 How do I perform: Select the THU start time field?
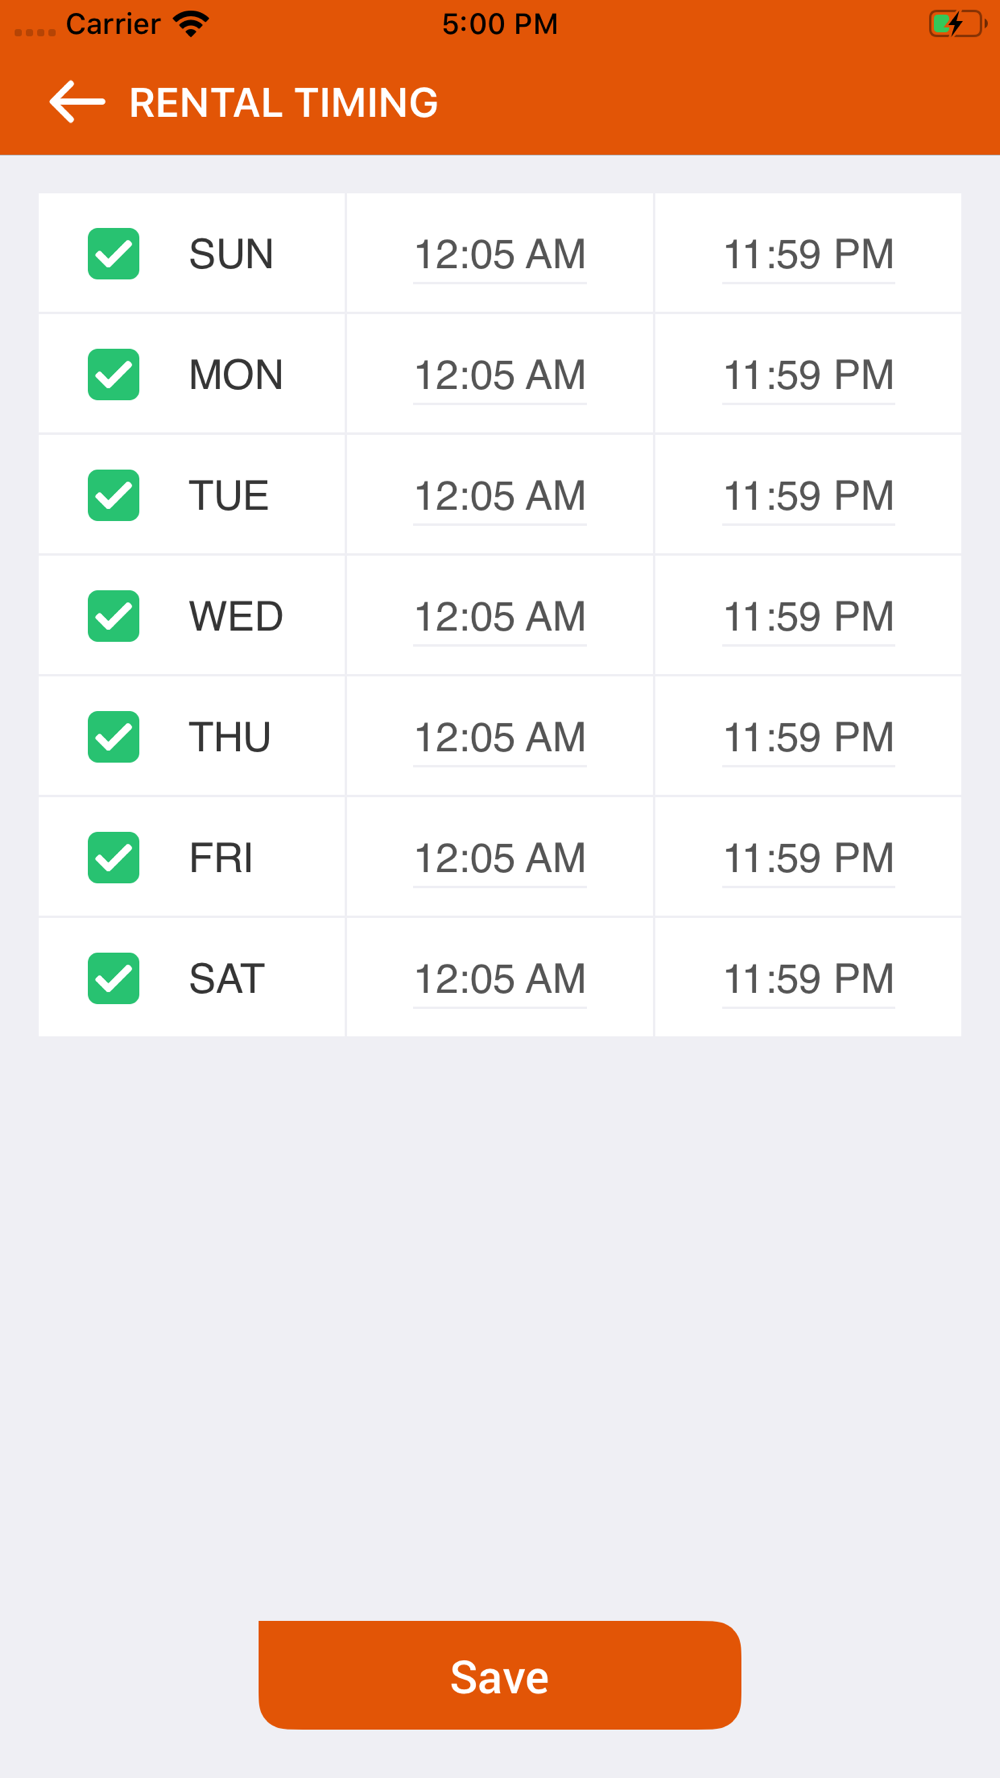500,738
